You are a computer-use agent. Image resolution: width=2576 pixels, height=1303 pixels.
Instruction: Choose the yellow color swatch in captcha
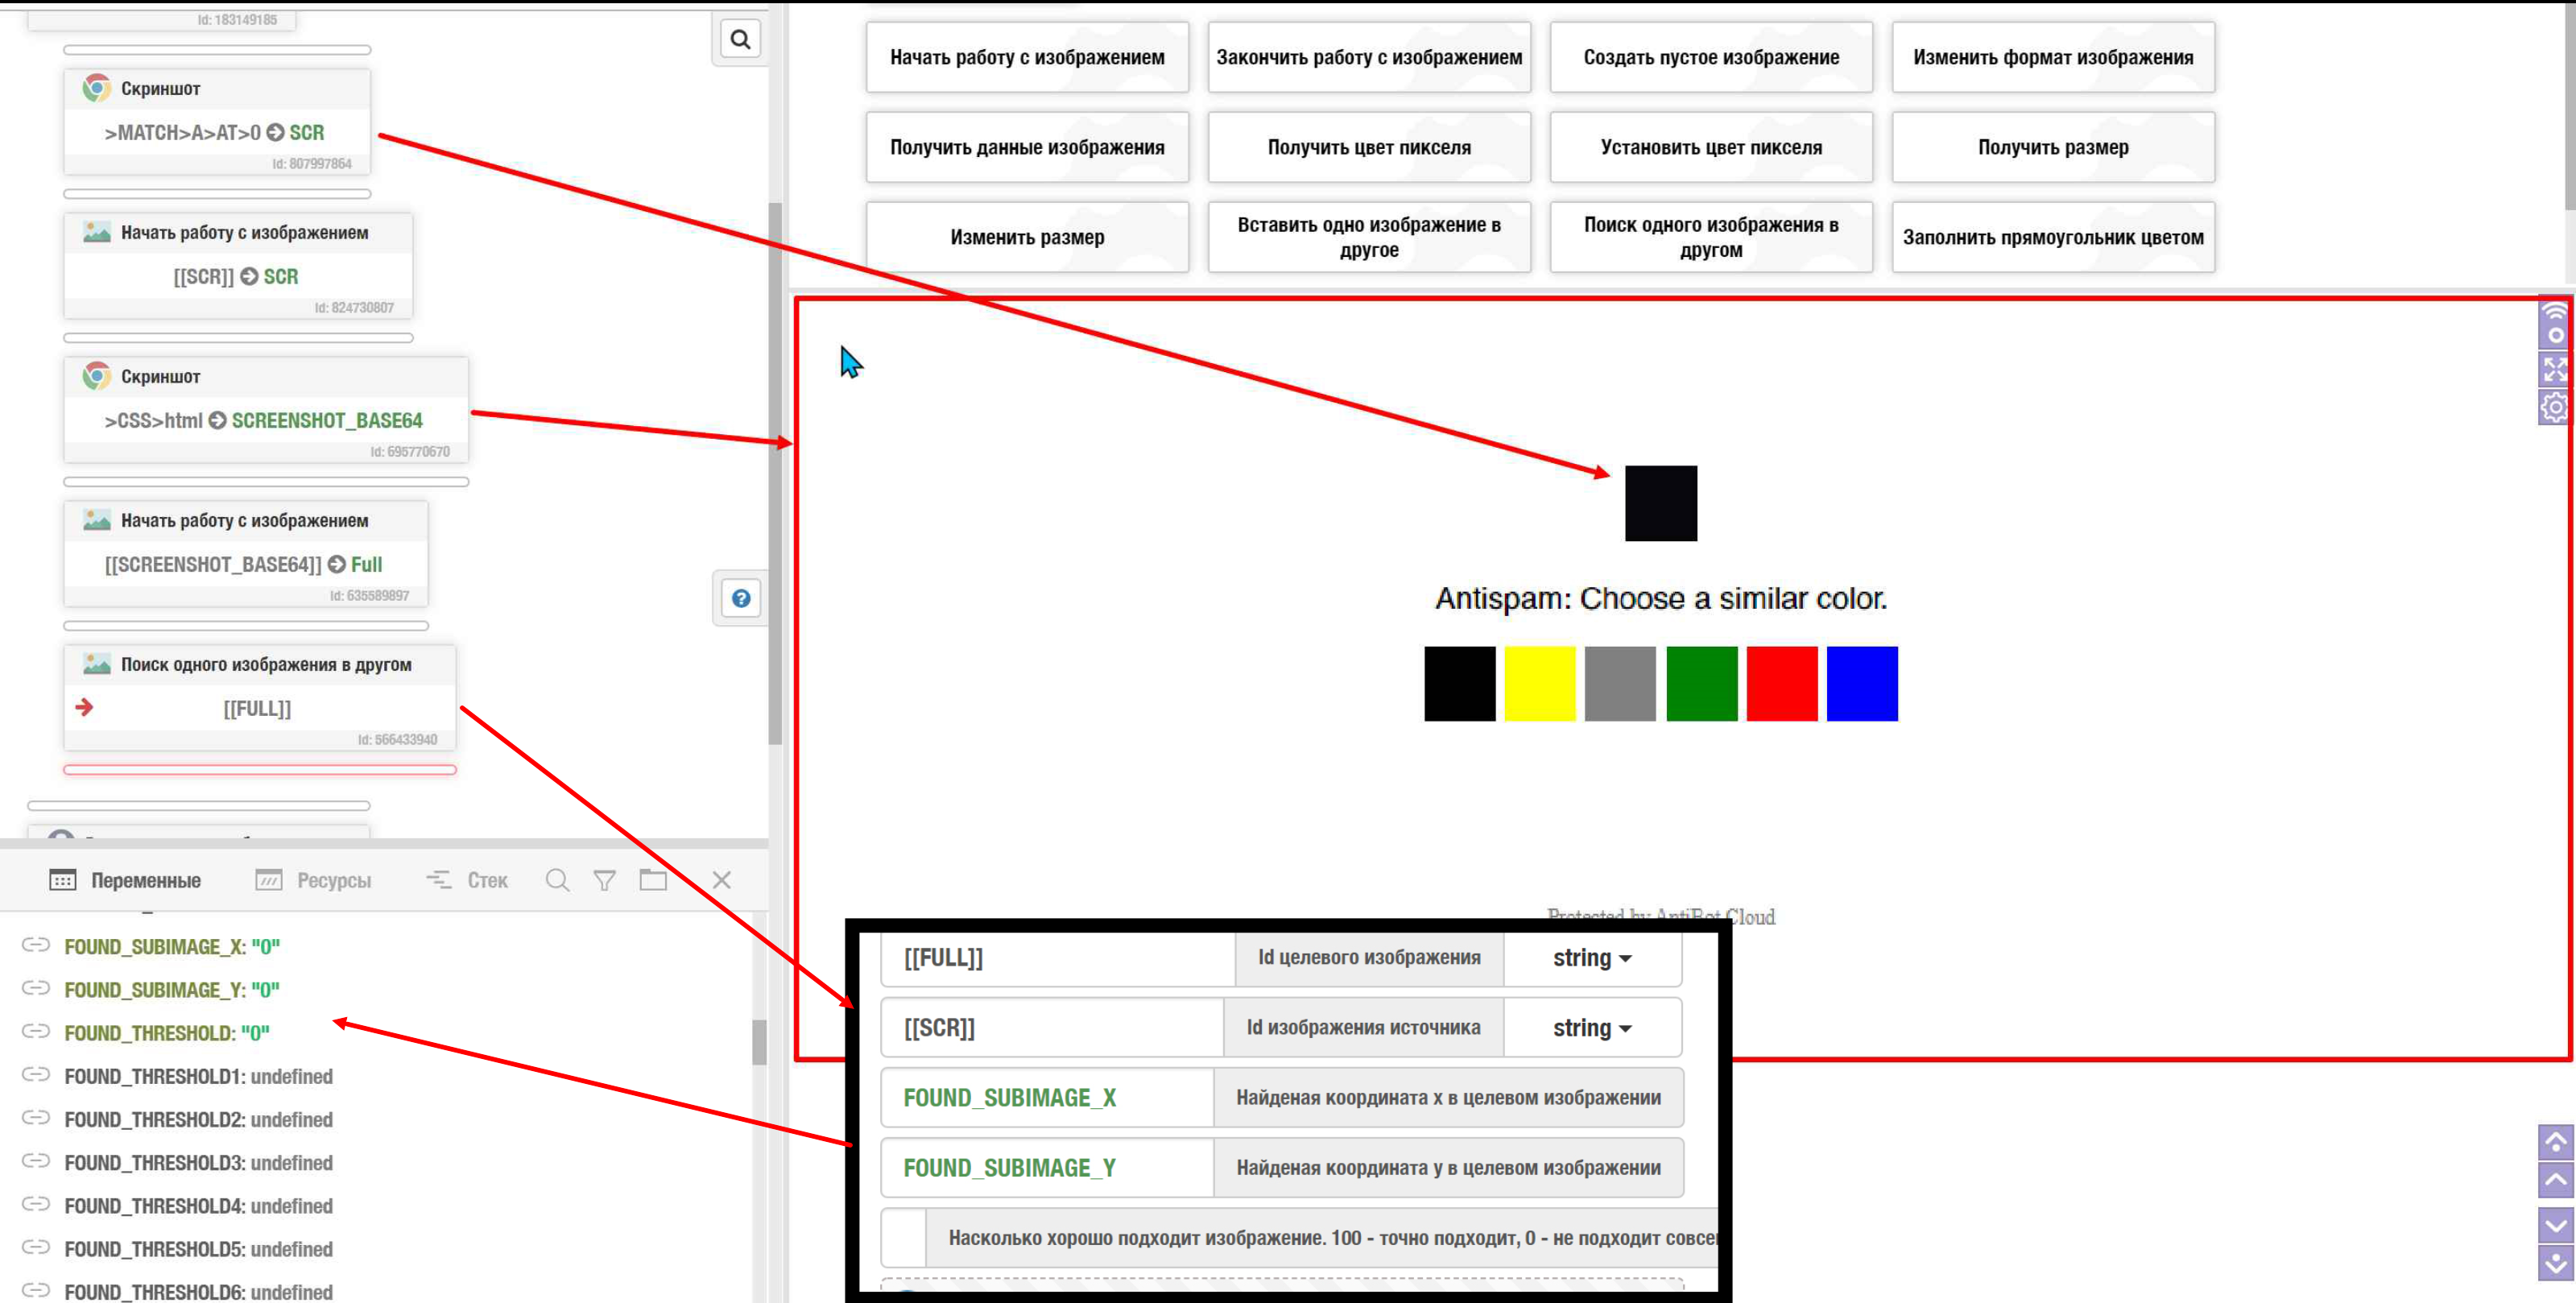pyautogui.click(x=1539, y=684)
